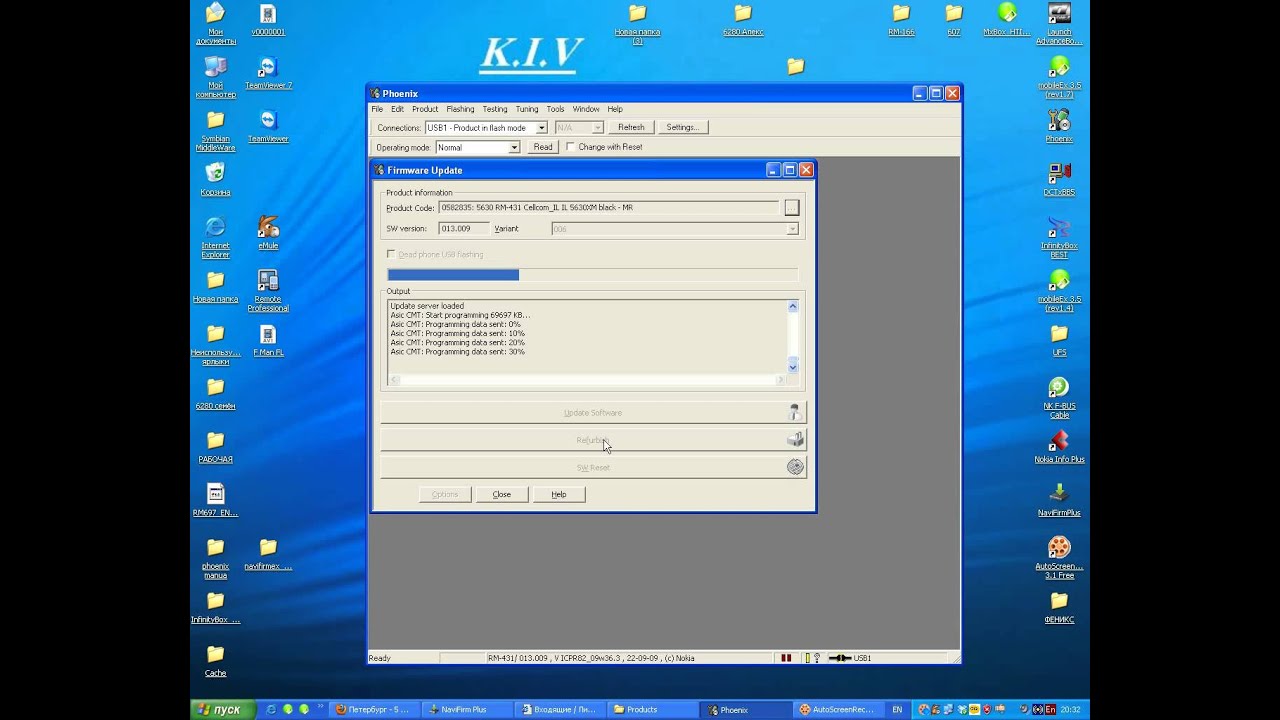The image size is (1280, 720).
Task: Open the File menu in Phoenix
Action: pyautogui.click(x=377, y=109)
